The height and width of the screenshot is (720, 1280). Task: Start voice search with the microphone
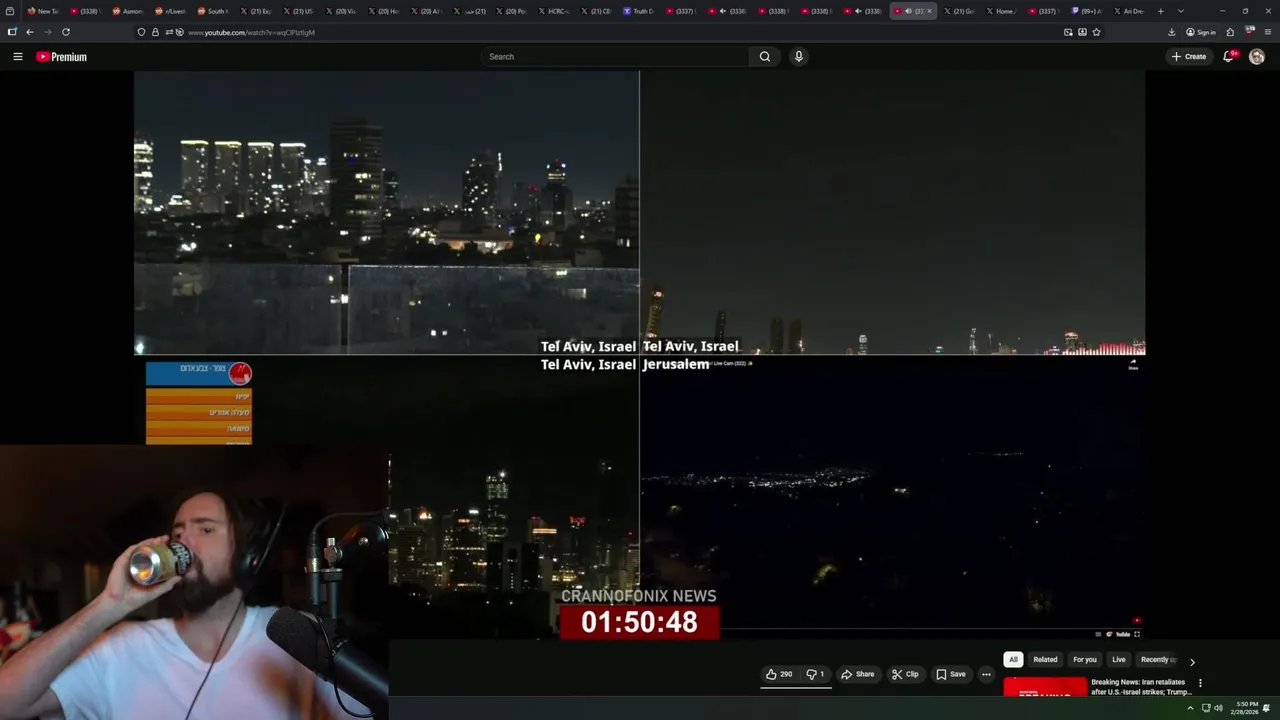798,57
